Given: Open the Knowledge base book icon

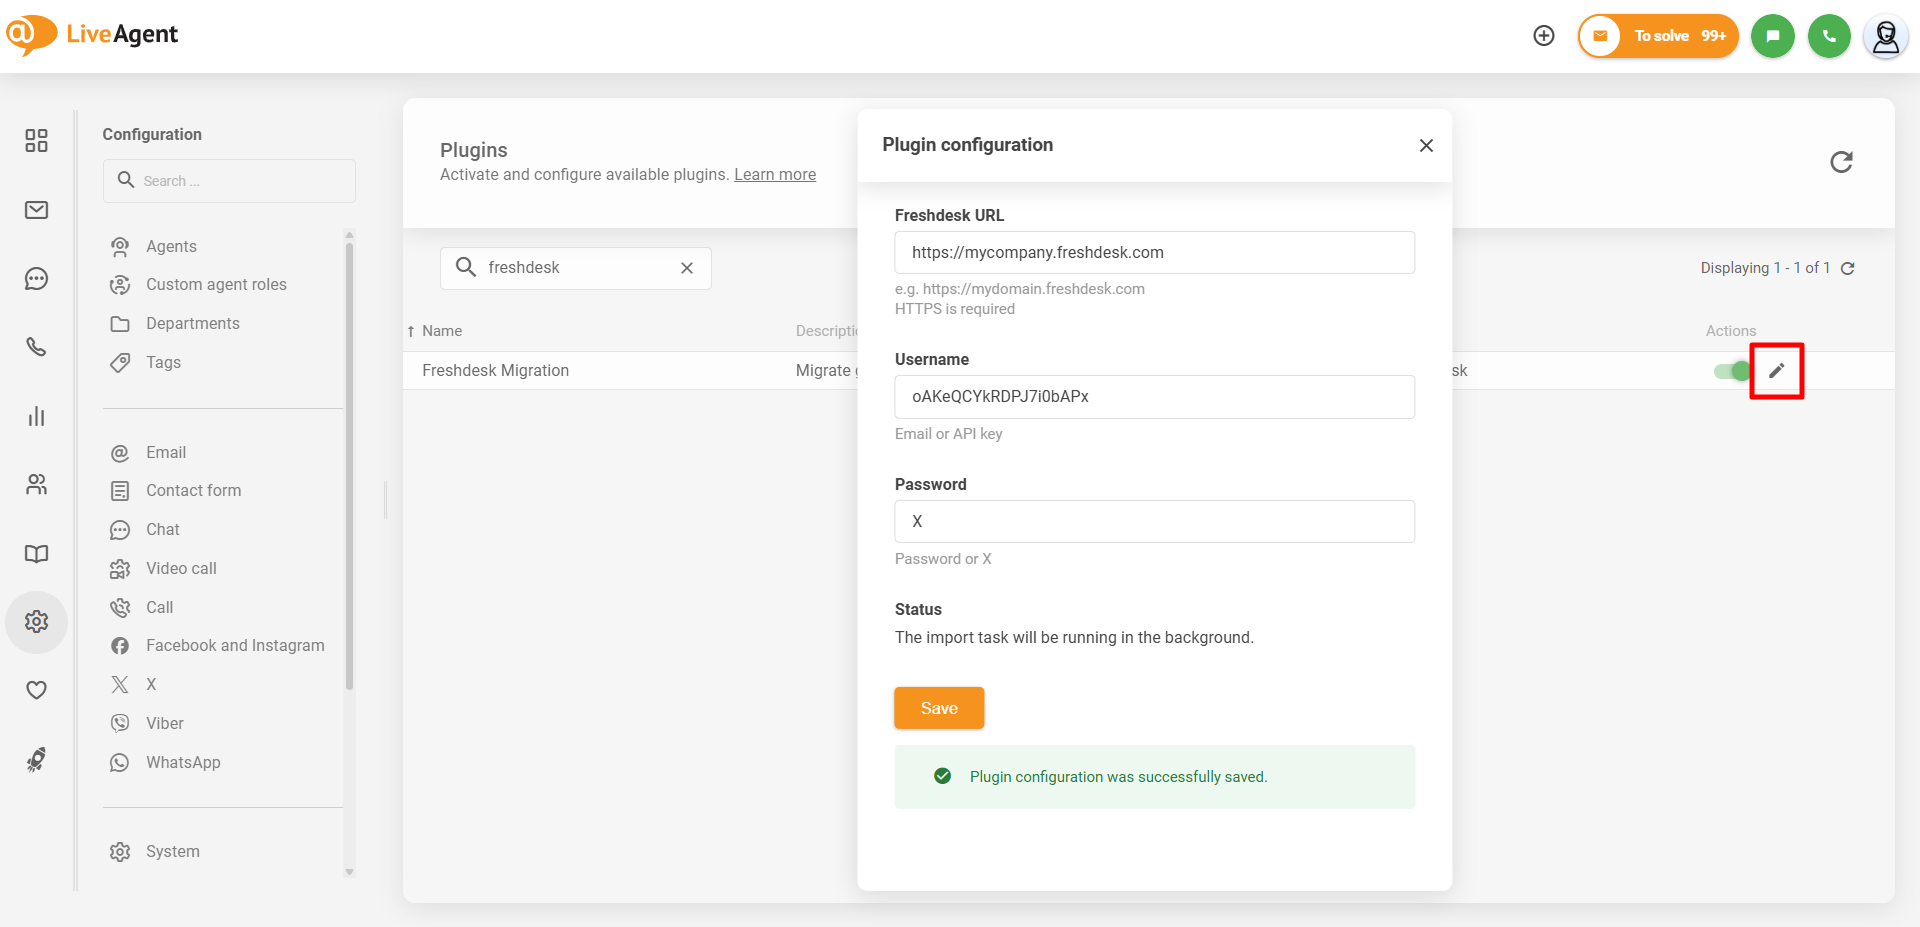Looking at the screenshot, I should tap(37, 554).
